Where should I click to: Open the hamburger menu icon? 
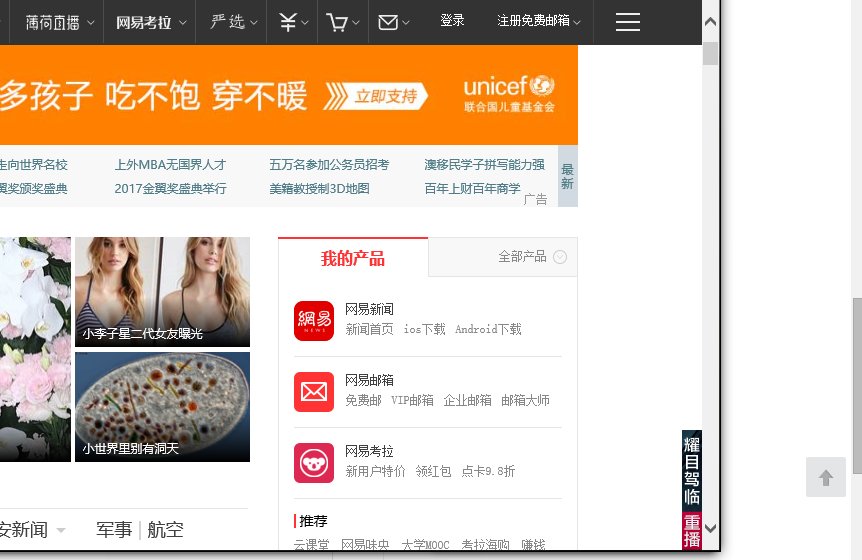click(x=627, y=22)
